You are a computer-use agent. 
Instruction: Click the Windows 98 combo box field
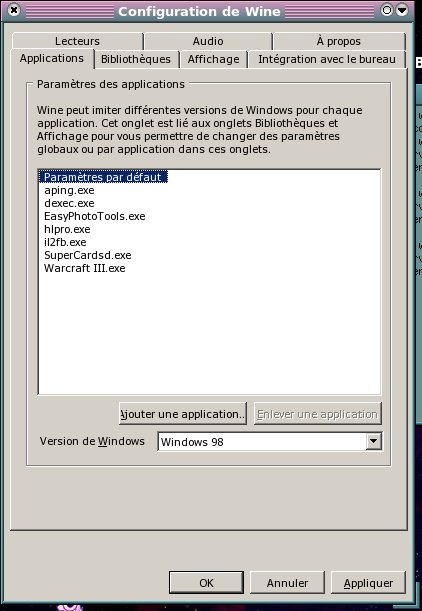click(x=270, y=441)
